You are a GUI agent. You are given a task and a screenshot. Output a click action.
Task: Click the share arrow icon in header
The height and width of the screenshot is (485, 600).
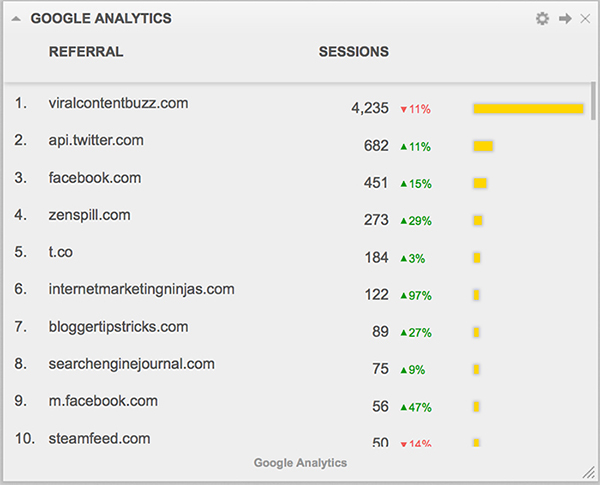tap(566, 18)
